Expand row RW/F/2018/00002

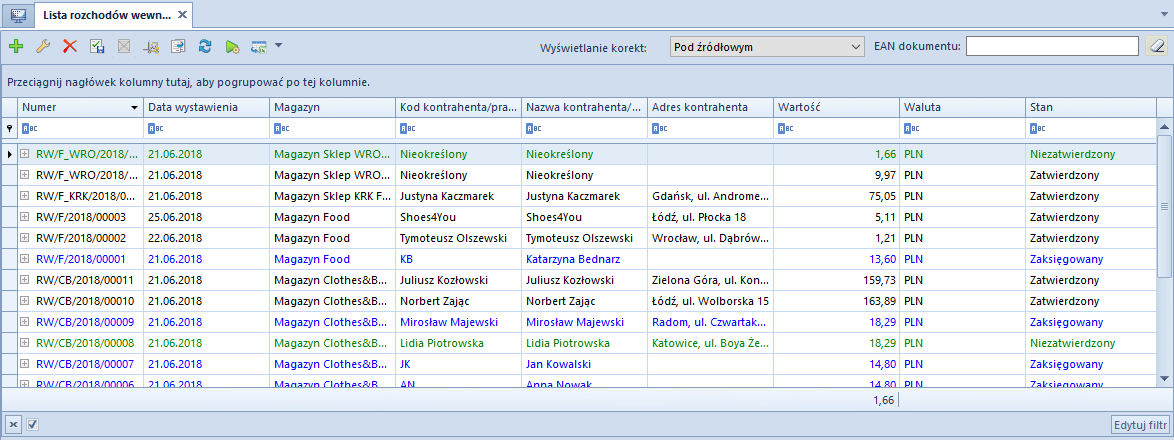[25, 238]
